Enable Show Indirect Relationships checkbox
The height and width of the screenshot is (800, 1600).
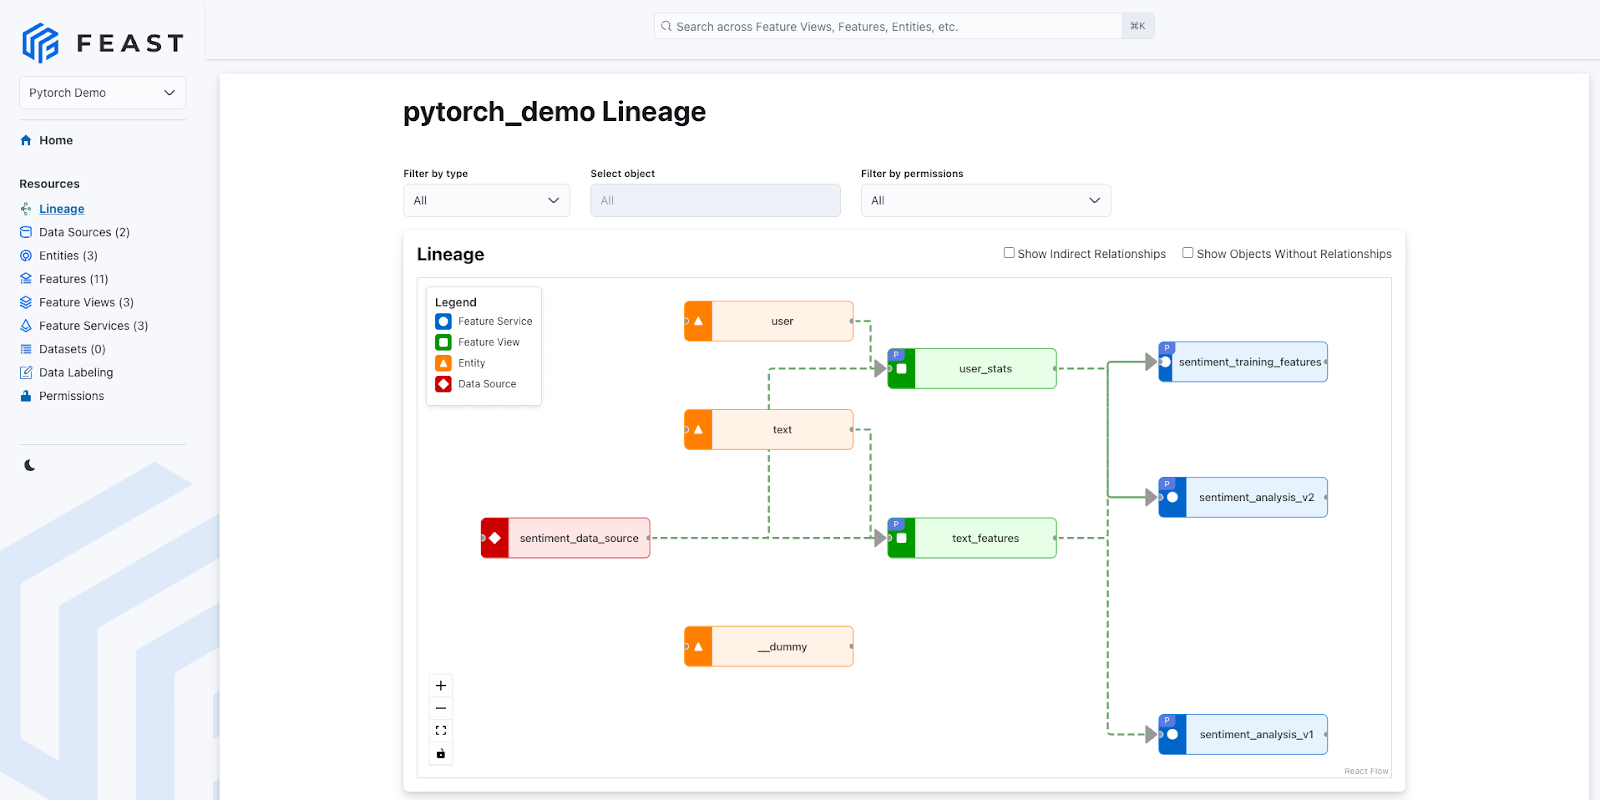(1009, 253)
